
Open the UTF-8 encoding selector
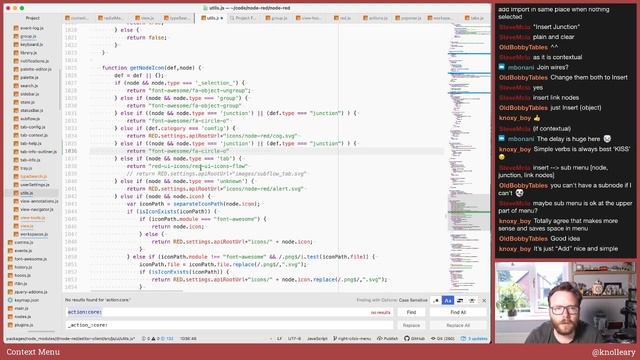coord(294,339)
